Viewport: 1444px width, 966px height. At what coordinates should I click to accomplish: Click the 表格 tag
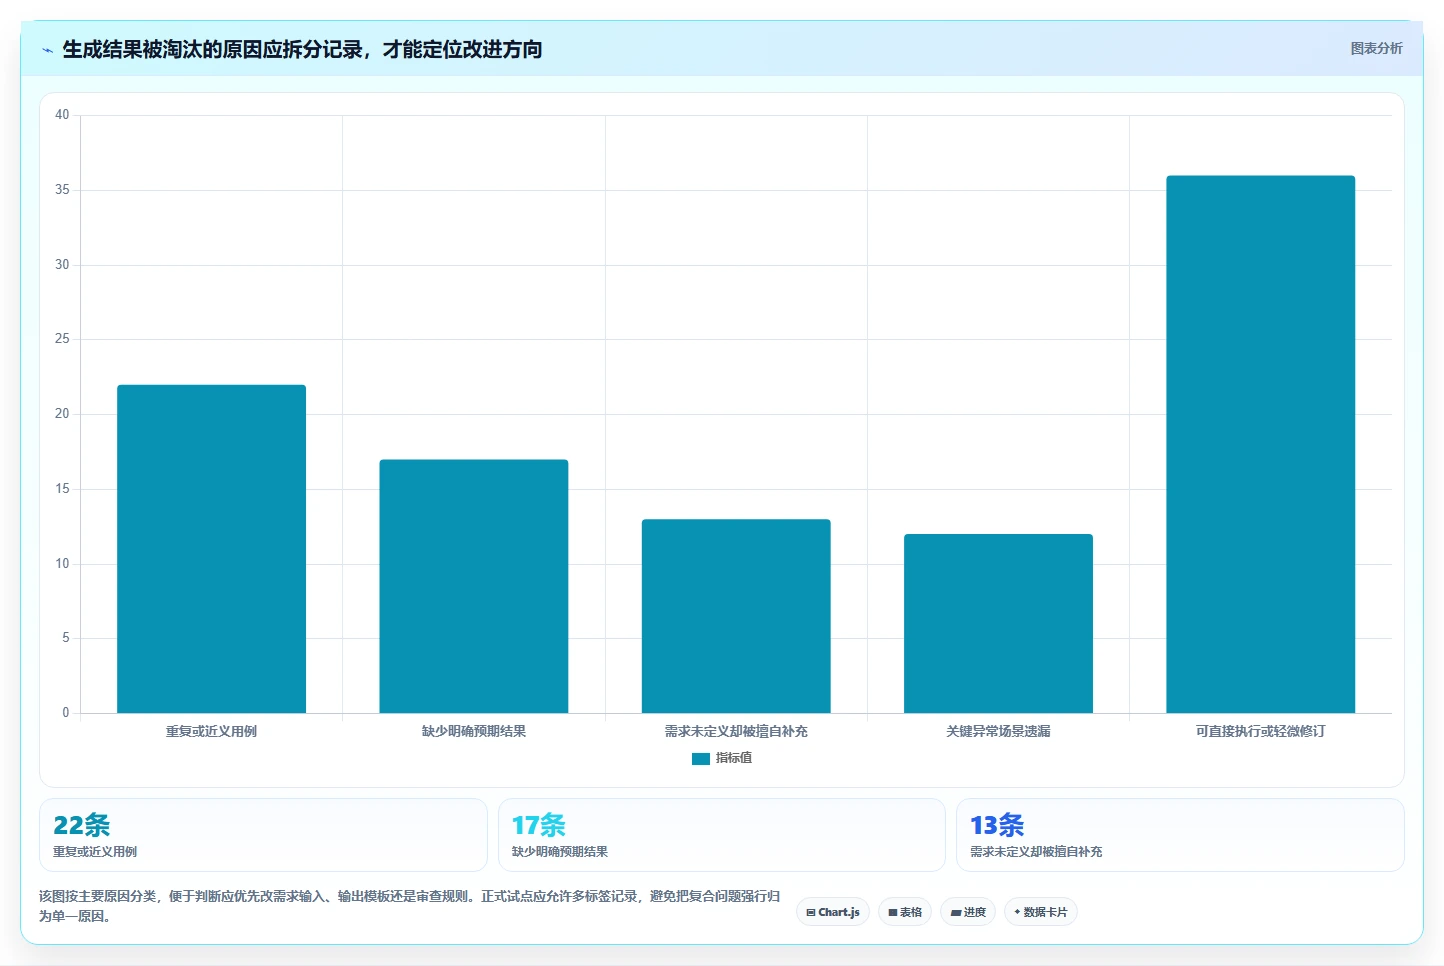coord(905,912)
